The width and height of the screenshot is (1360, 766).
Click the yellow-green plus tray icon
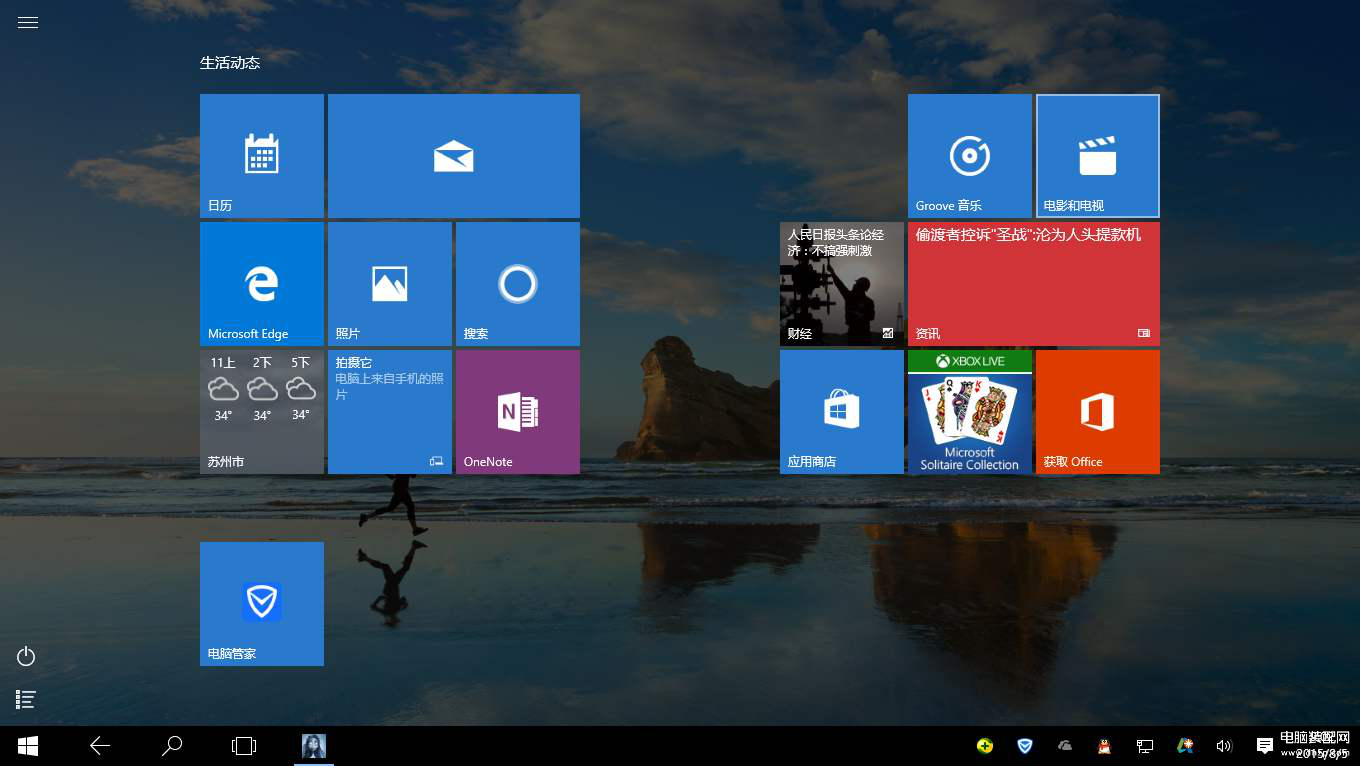[x=985, y=746]
